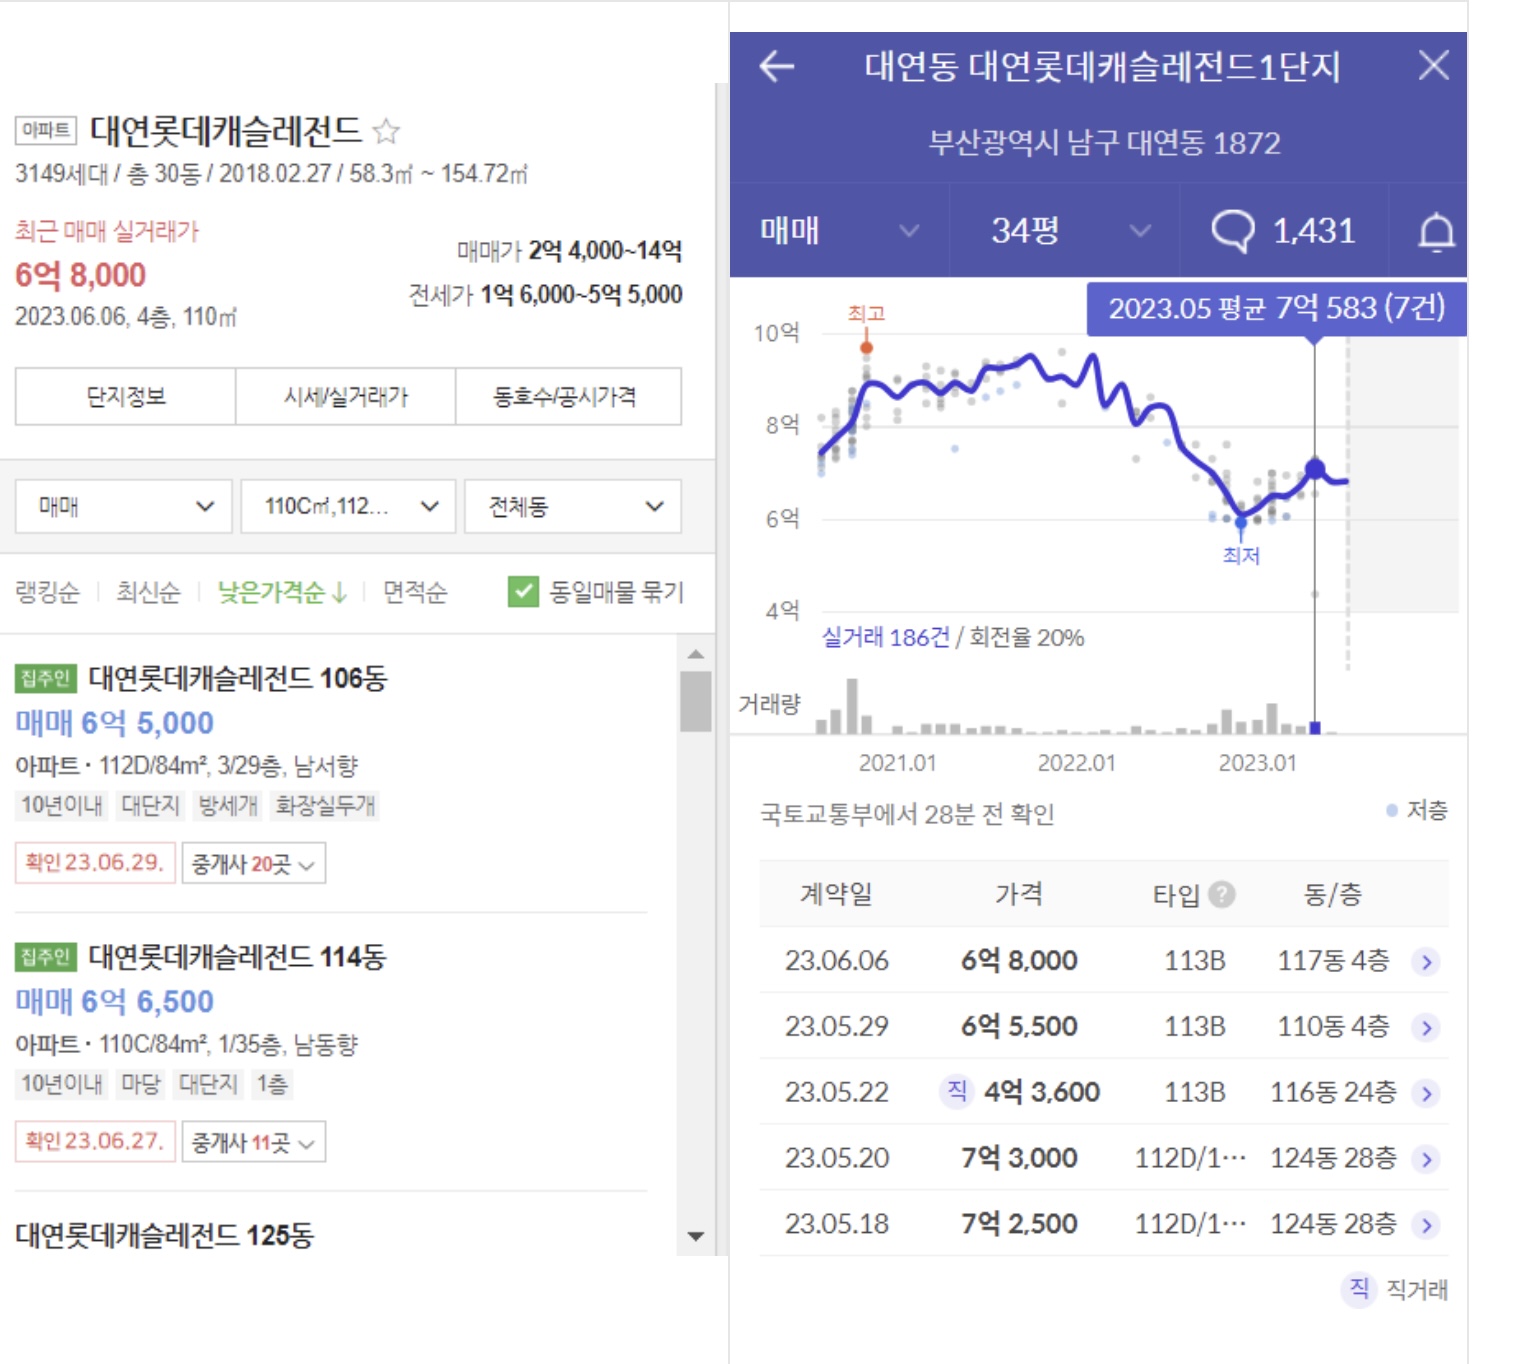This screenshot has height=1364, width=1518.
Task: Click the 계약일 column header
Action: [x=836, y=894]
